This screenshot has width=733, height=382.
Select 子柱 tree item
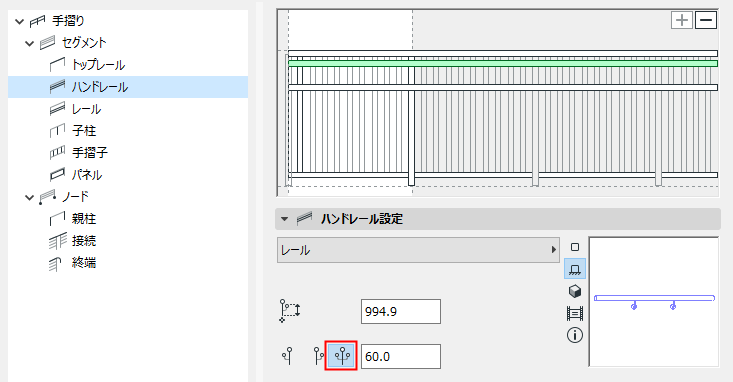pyautogui.click(x=84, y=130)
